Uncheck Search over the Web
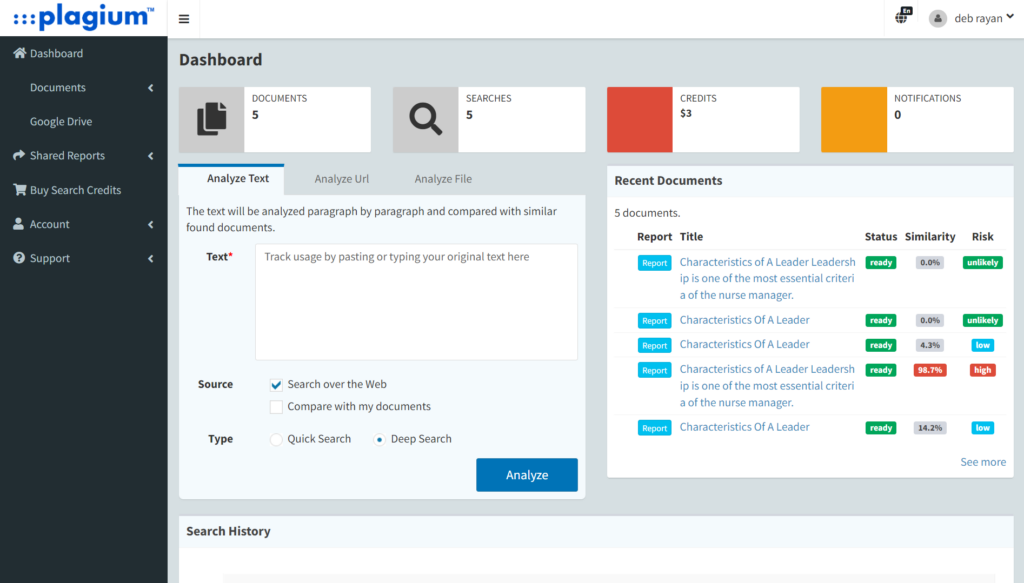Viewport: 1024px width, 583px height. point(275,384)
